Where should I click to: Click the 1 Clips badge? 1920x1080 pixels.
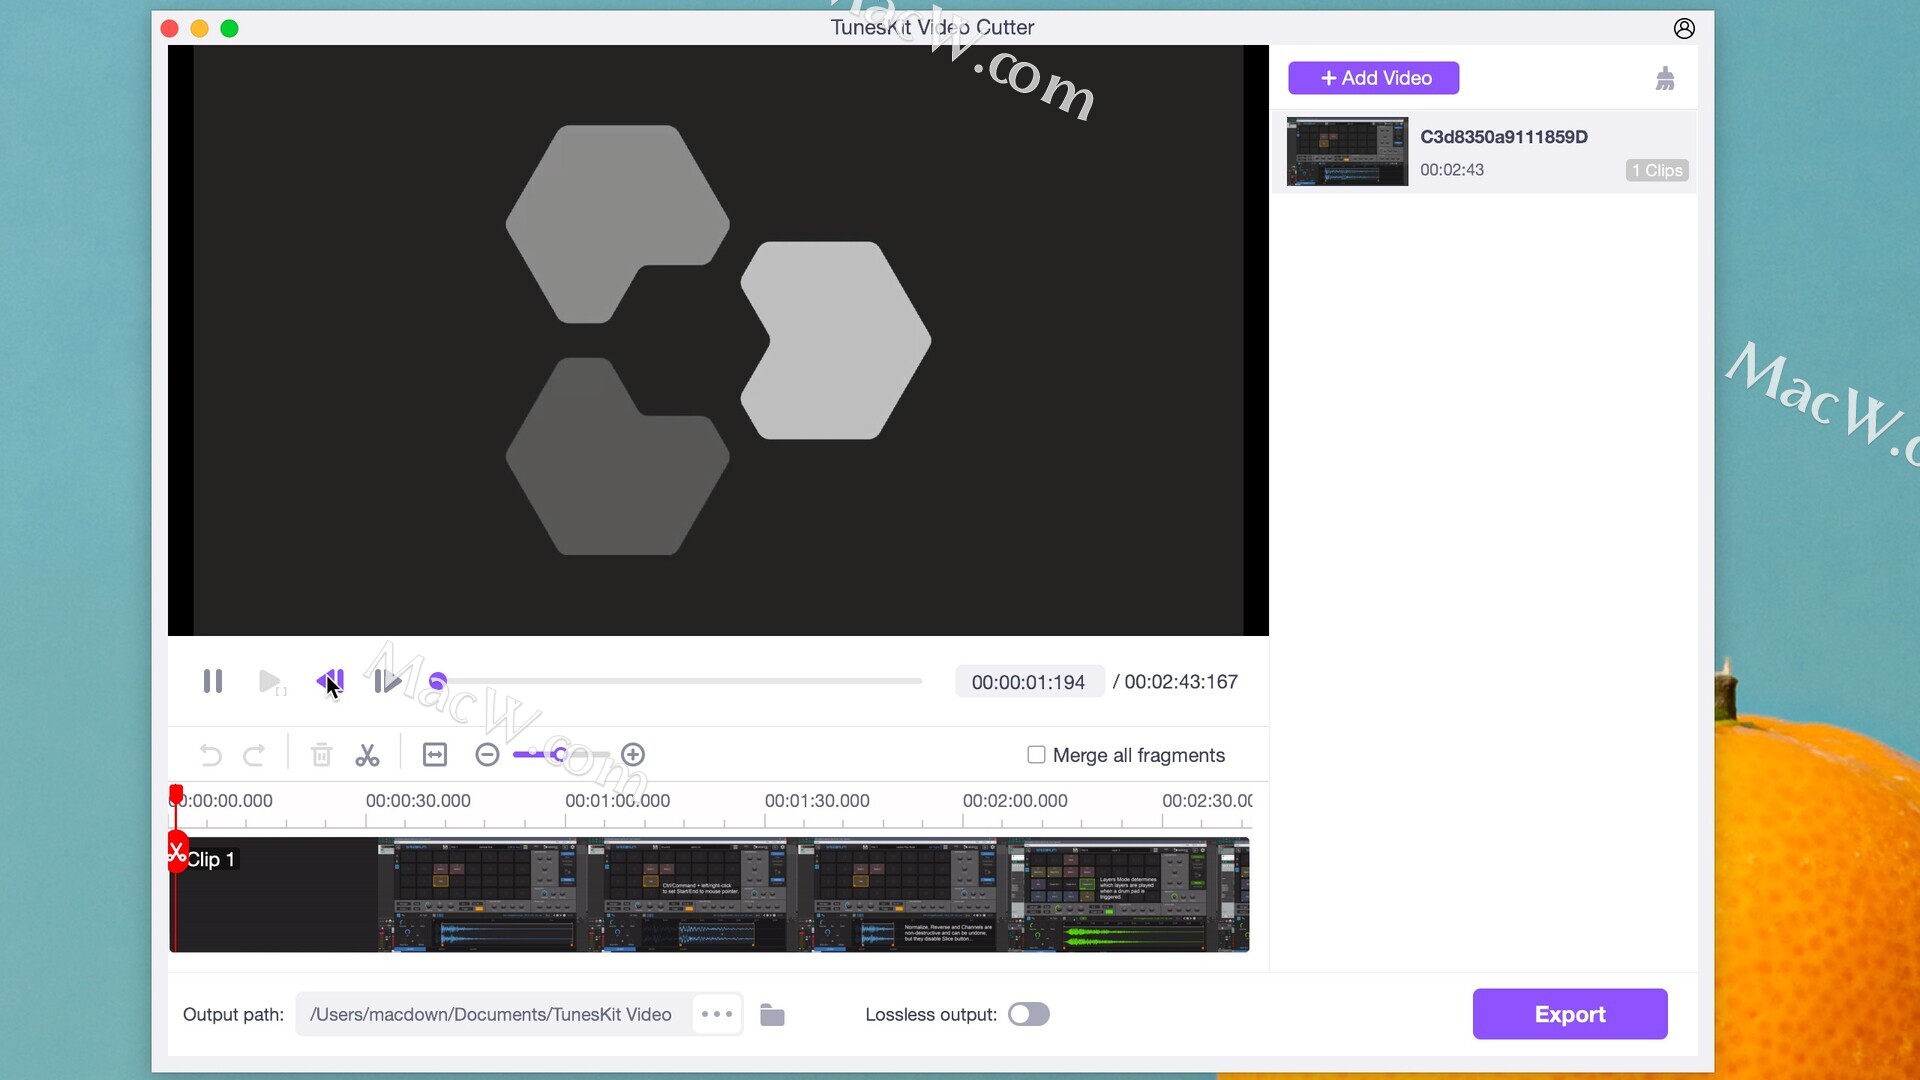click(x=1657, y=171)
